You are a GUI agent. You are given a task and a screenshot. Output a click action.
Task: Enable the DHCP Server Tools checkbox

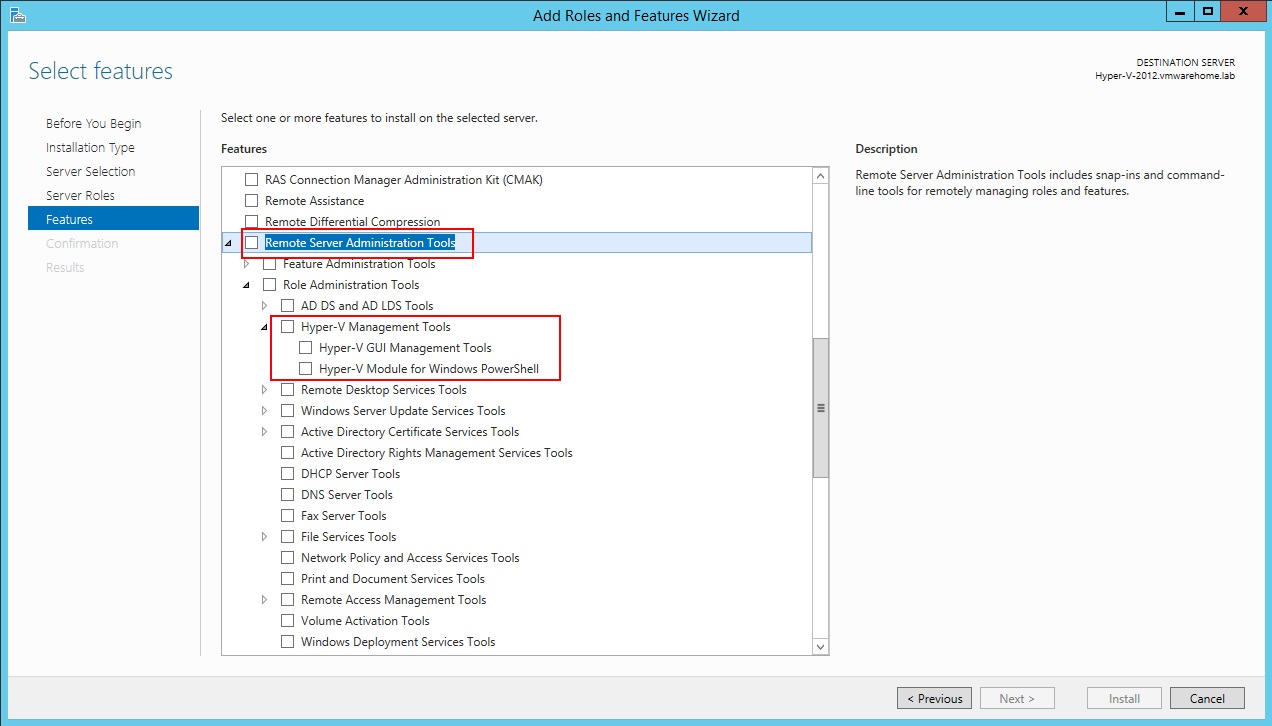coord(288,474)
